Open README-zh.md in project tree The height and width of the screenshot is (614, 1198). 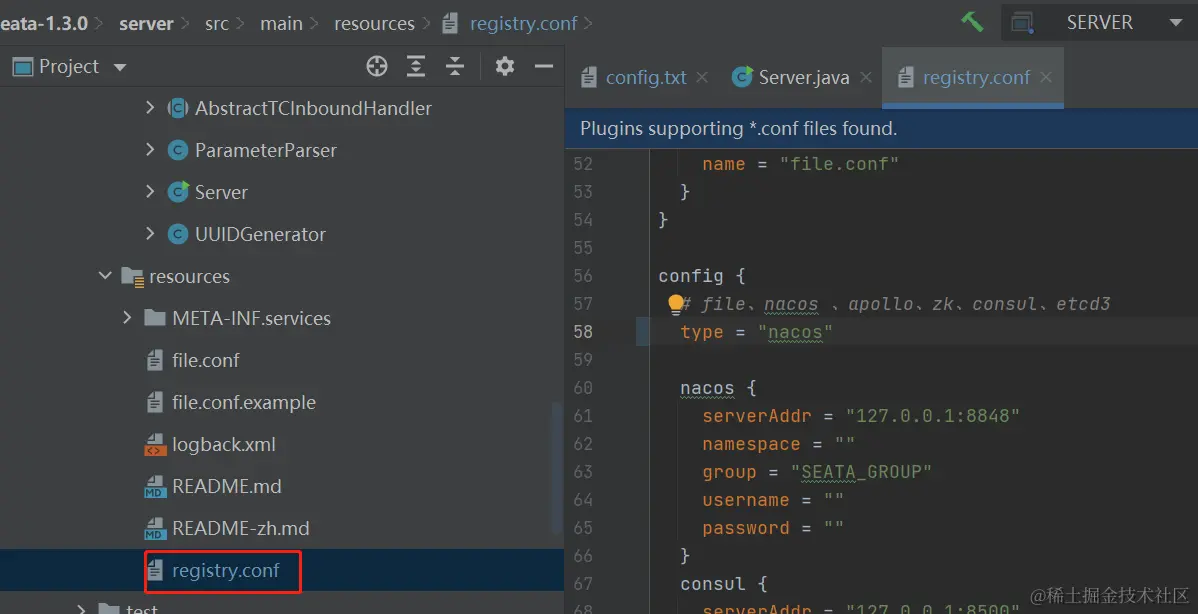(x=241, y=528)
